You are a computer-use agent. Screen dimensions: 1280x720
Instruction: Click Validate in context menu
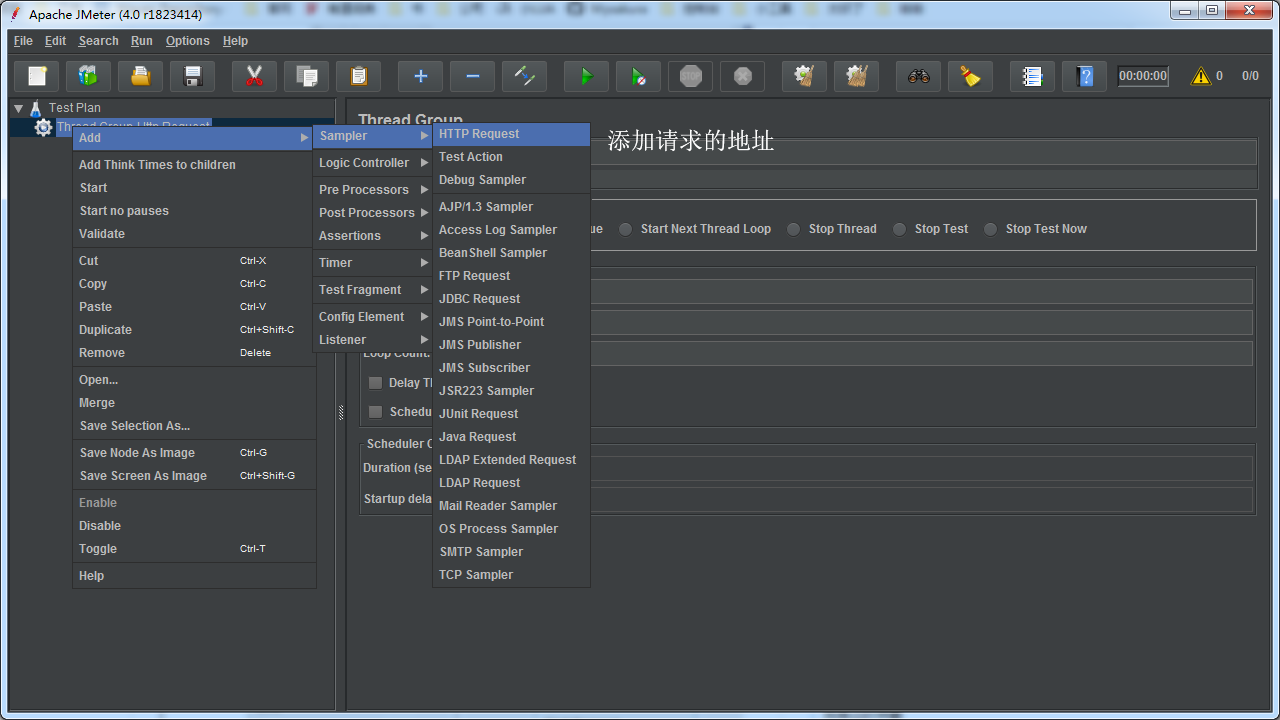click(194, 234)
